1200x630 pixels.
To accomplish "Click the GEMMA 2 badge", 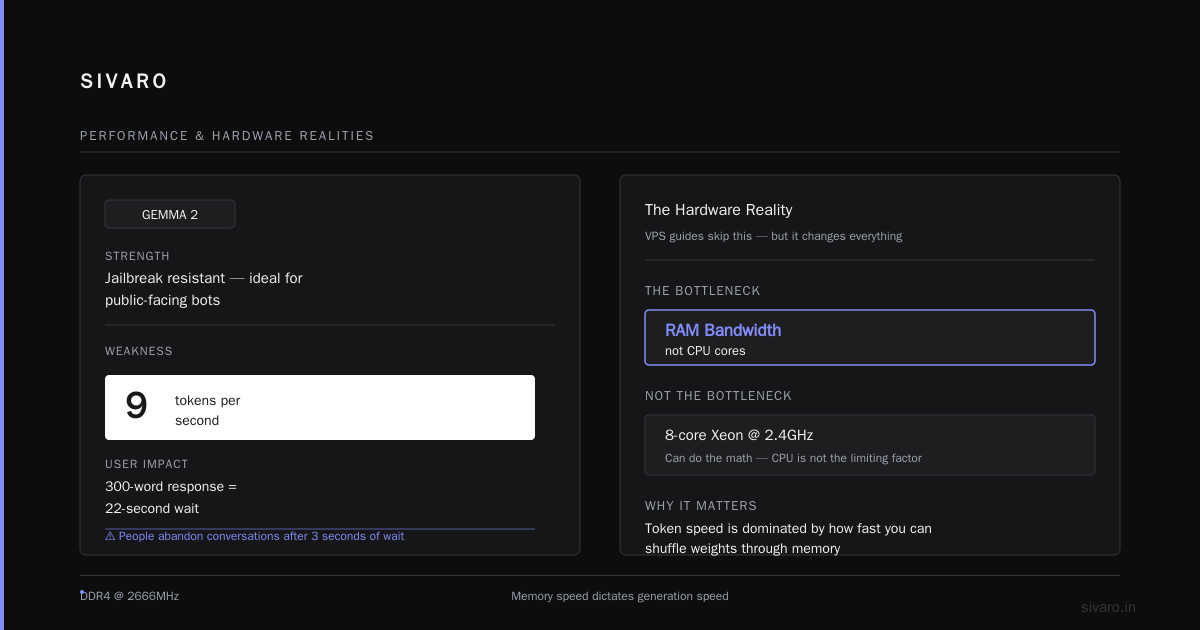I will [170, 214].
